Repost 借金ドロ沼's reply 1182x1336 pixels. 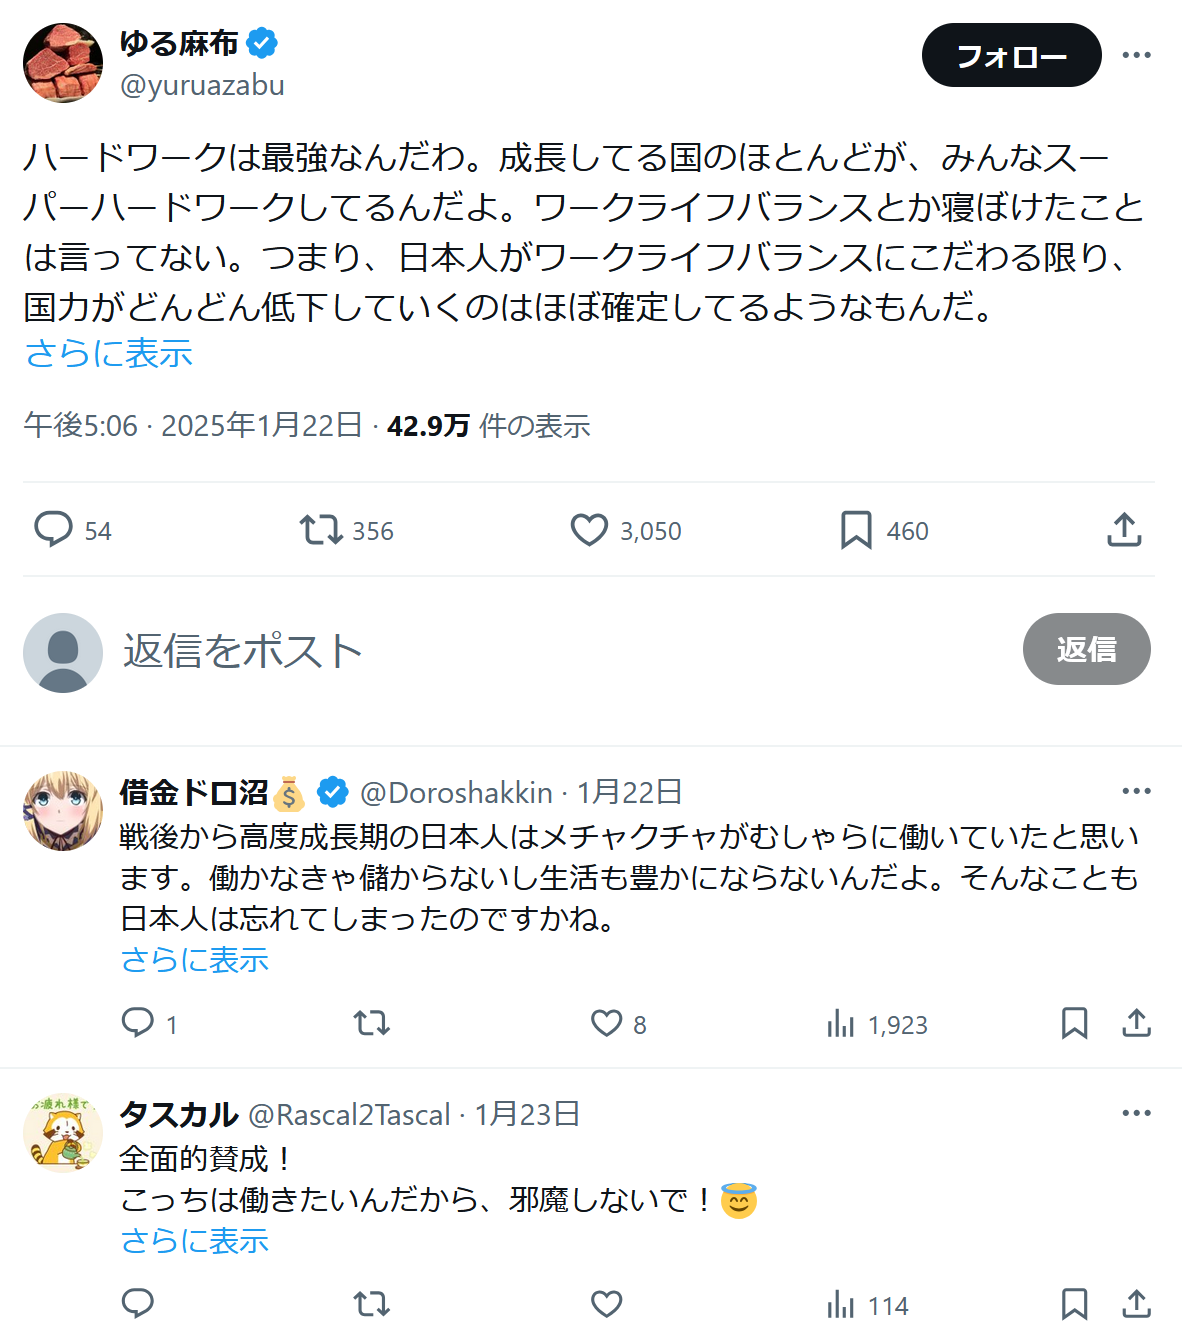[x=371, y=1023]
